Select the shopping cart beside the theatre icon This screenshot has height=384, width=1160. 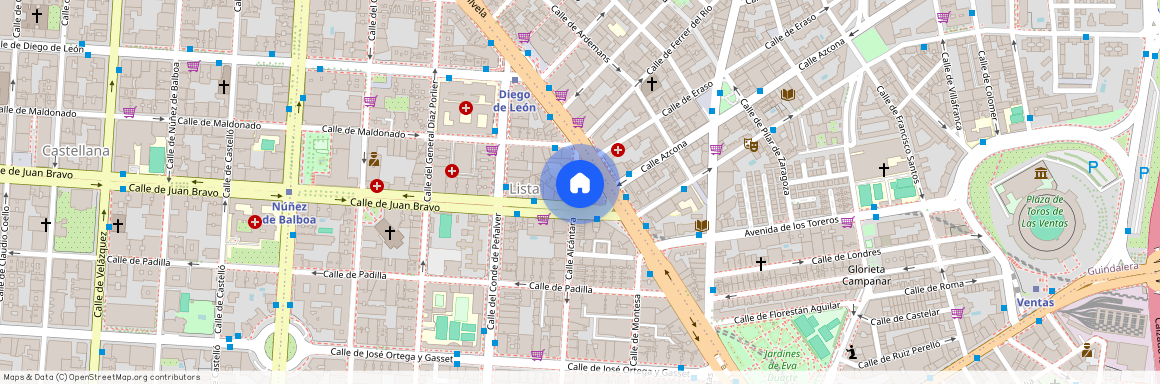pos(716,149)
